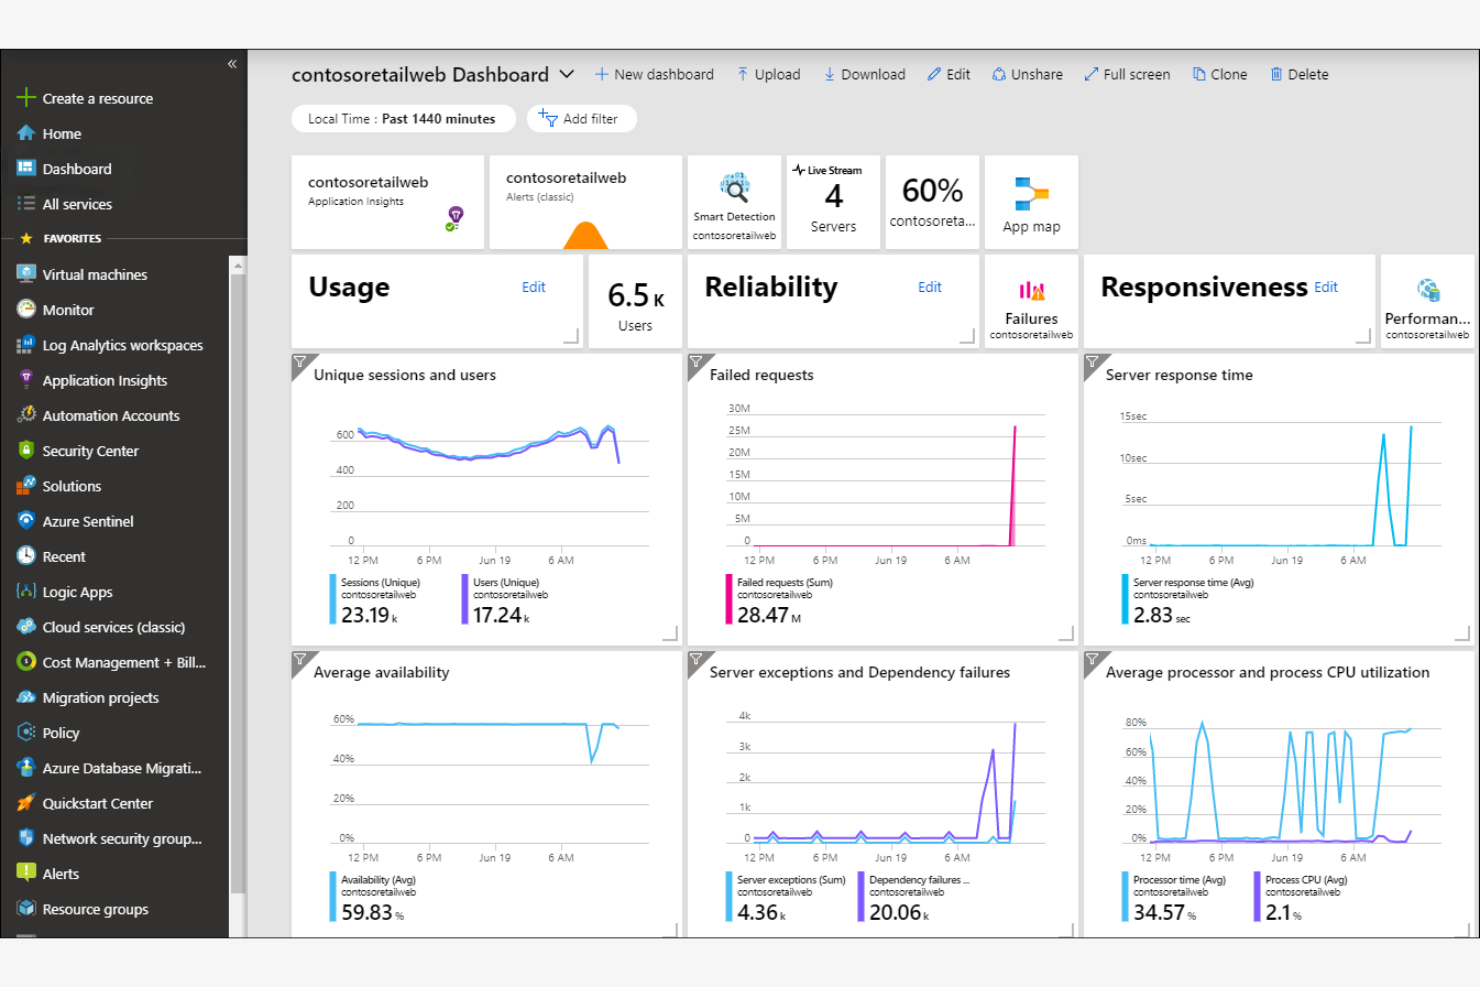Click Upload in dashboard toolbar

(768, 74)
